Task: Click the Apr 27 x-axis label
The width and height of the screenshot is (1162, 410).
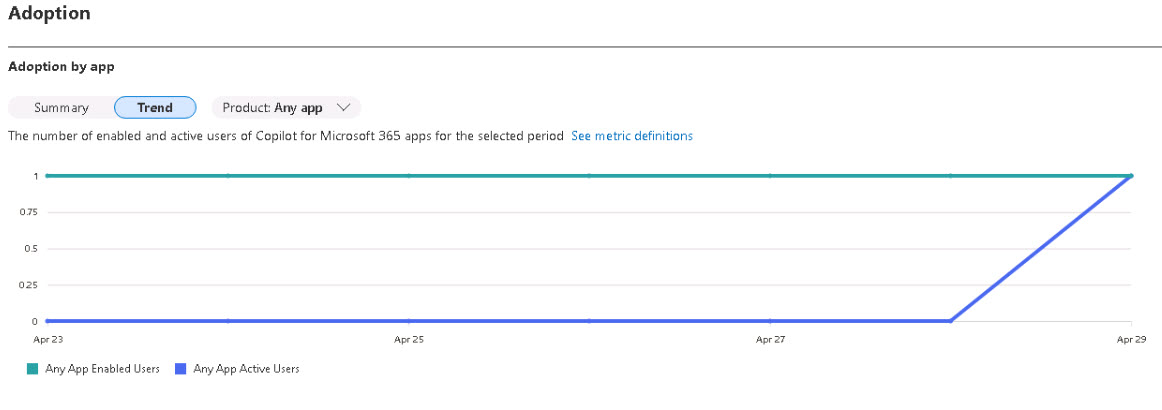Action: click(x=770, y=340)
